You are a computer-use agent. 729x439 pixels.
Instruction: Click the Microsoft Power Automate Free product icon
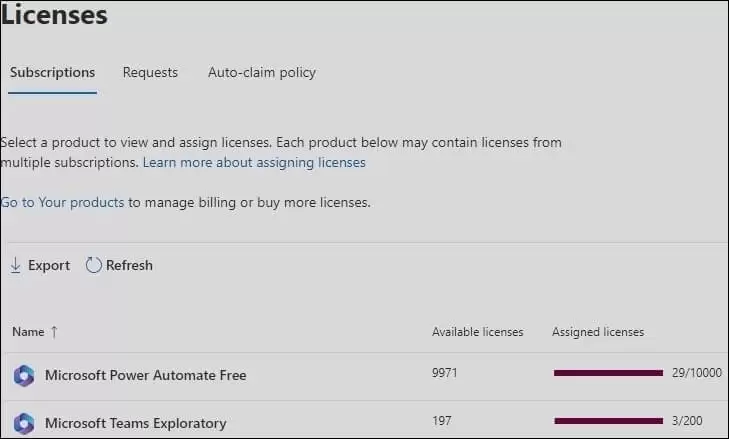[24, 376]
